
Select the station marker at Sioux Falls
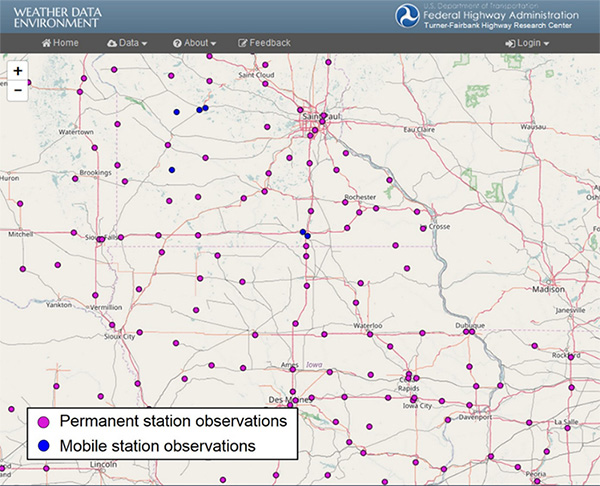point(101,239)
